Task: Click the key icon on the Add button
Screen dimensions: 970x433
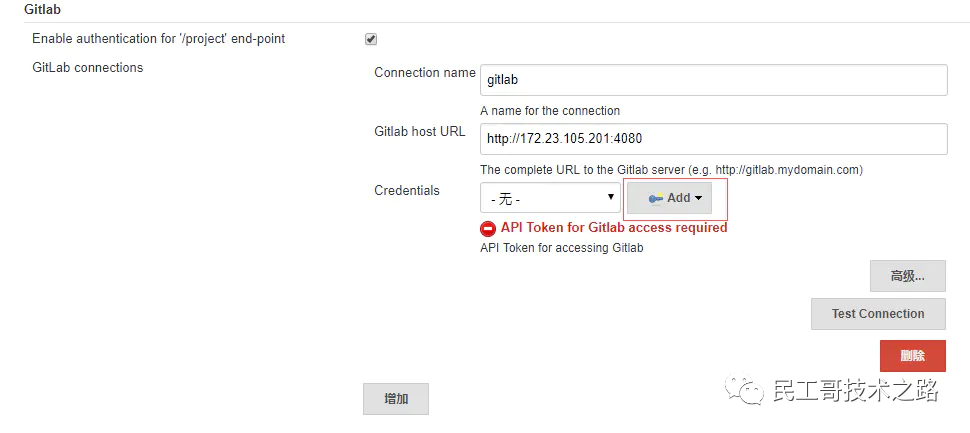Action: click(656, 199)
